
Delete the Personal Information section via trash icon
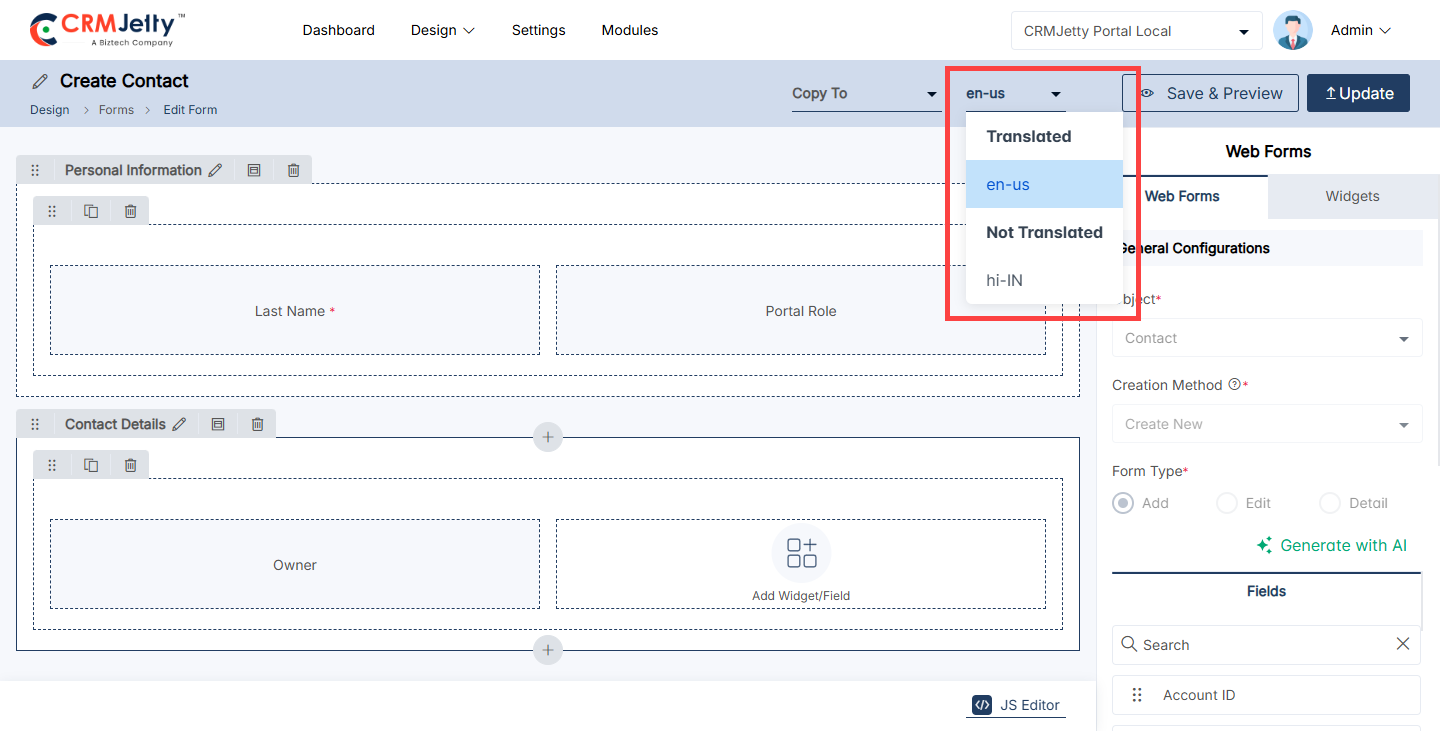point(293,171)
